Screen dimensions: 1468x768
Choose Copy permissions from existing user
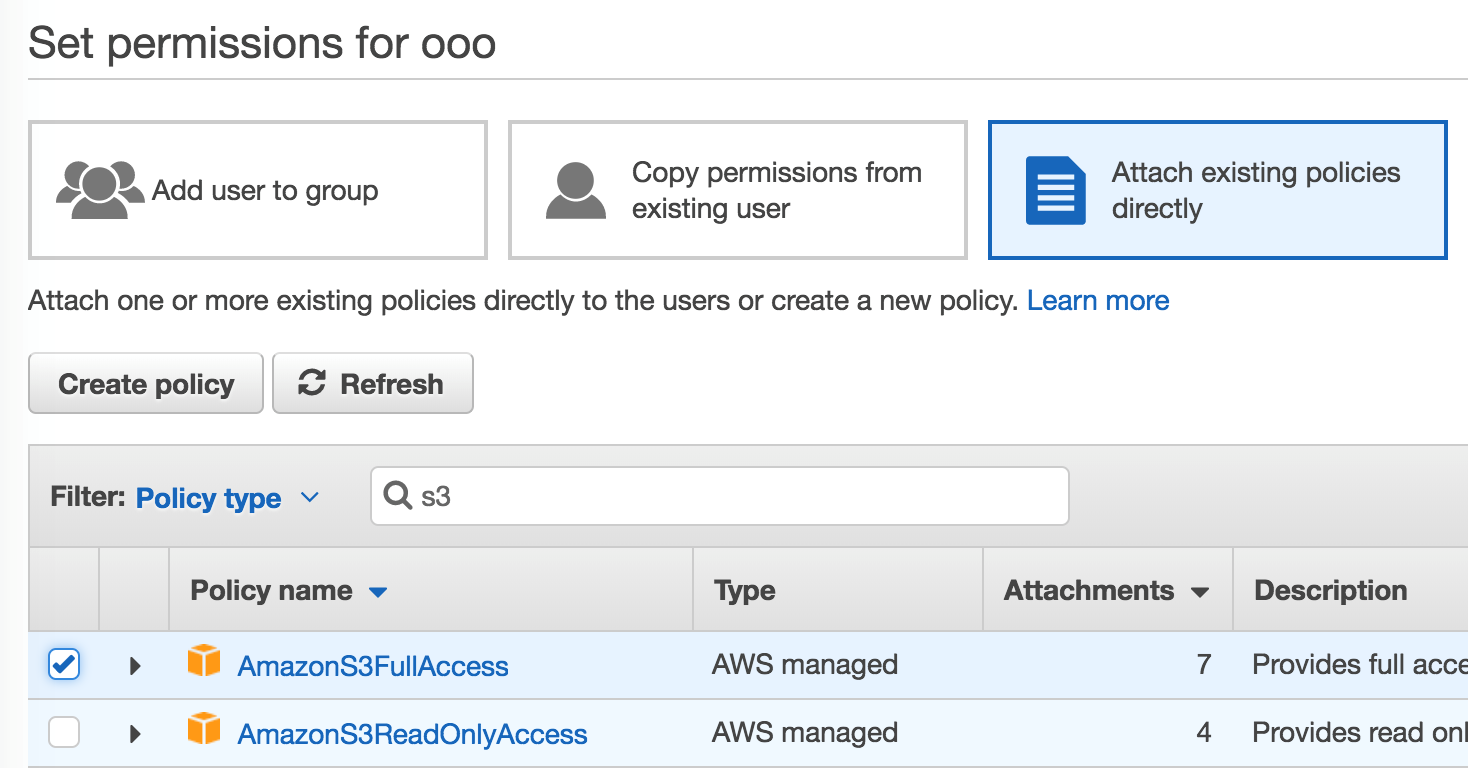(x=775, y=190)
